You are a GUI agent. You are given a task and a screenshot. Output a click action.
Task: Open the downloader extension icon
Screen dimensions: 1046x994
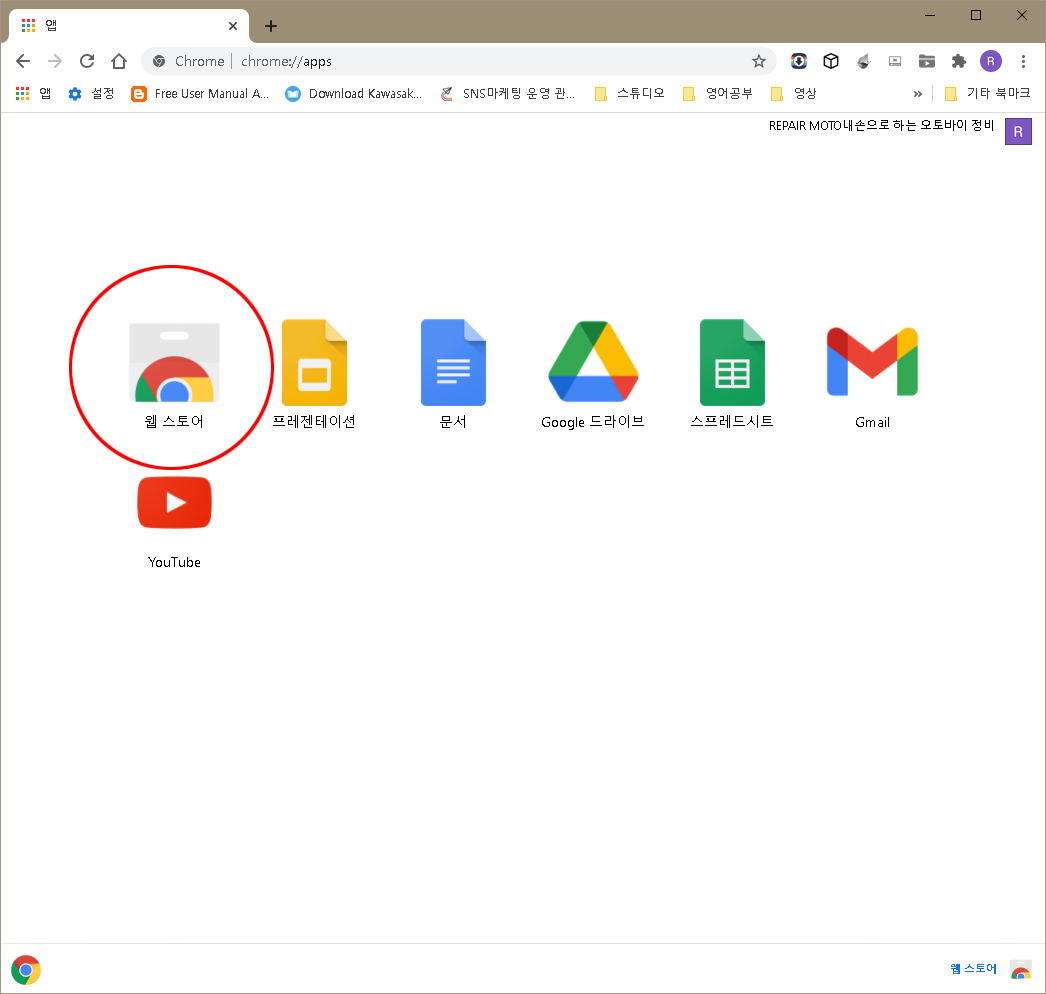pyautogui.click(x=799, y=61)
